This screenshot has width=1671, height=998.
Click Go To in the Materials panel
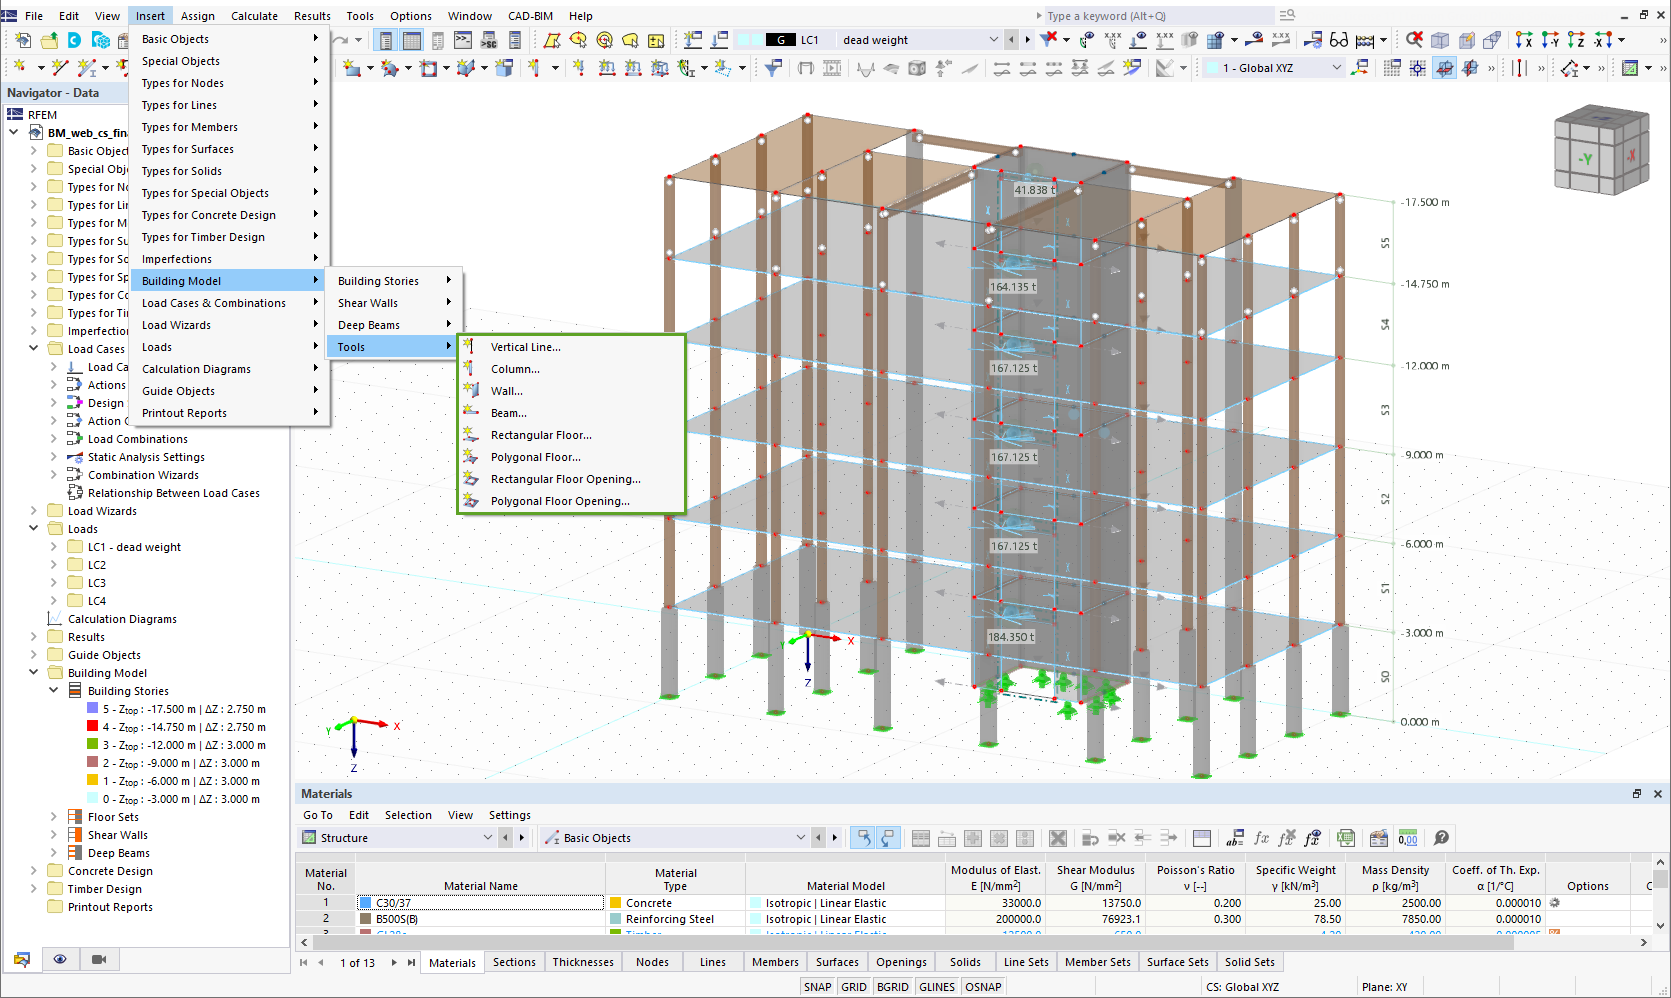(x=317, y=815)
